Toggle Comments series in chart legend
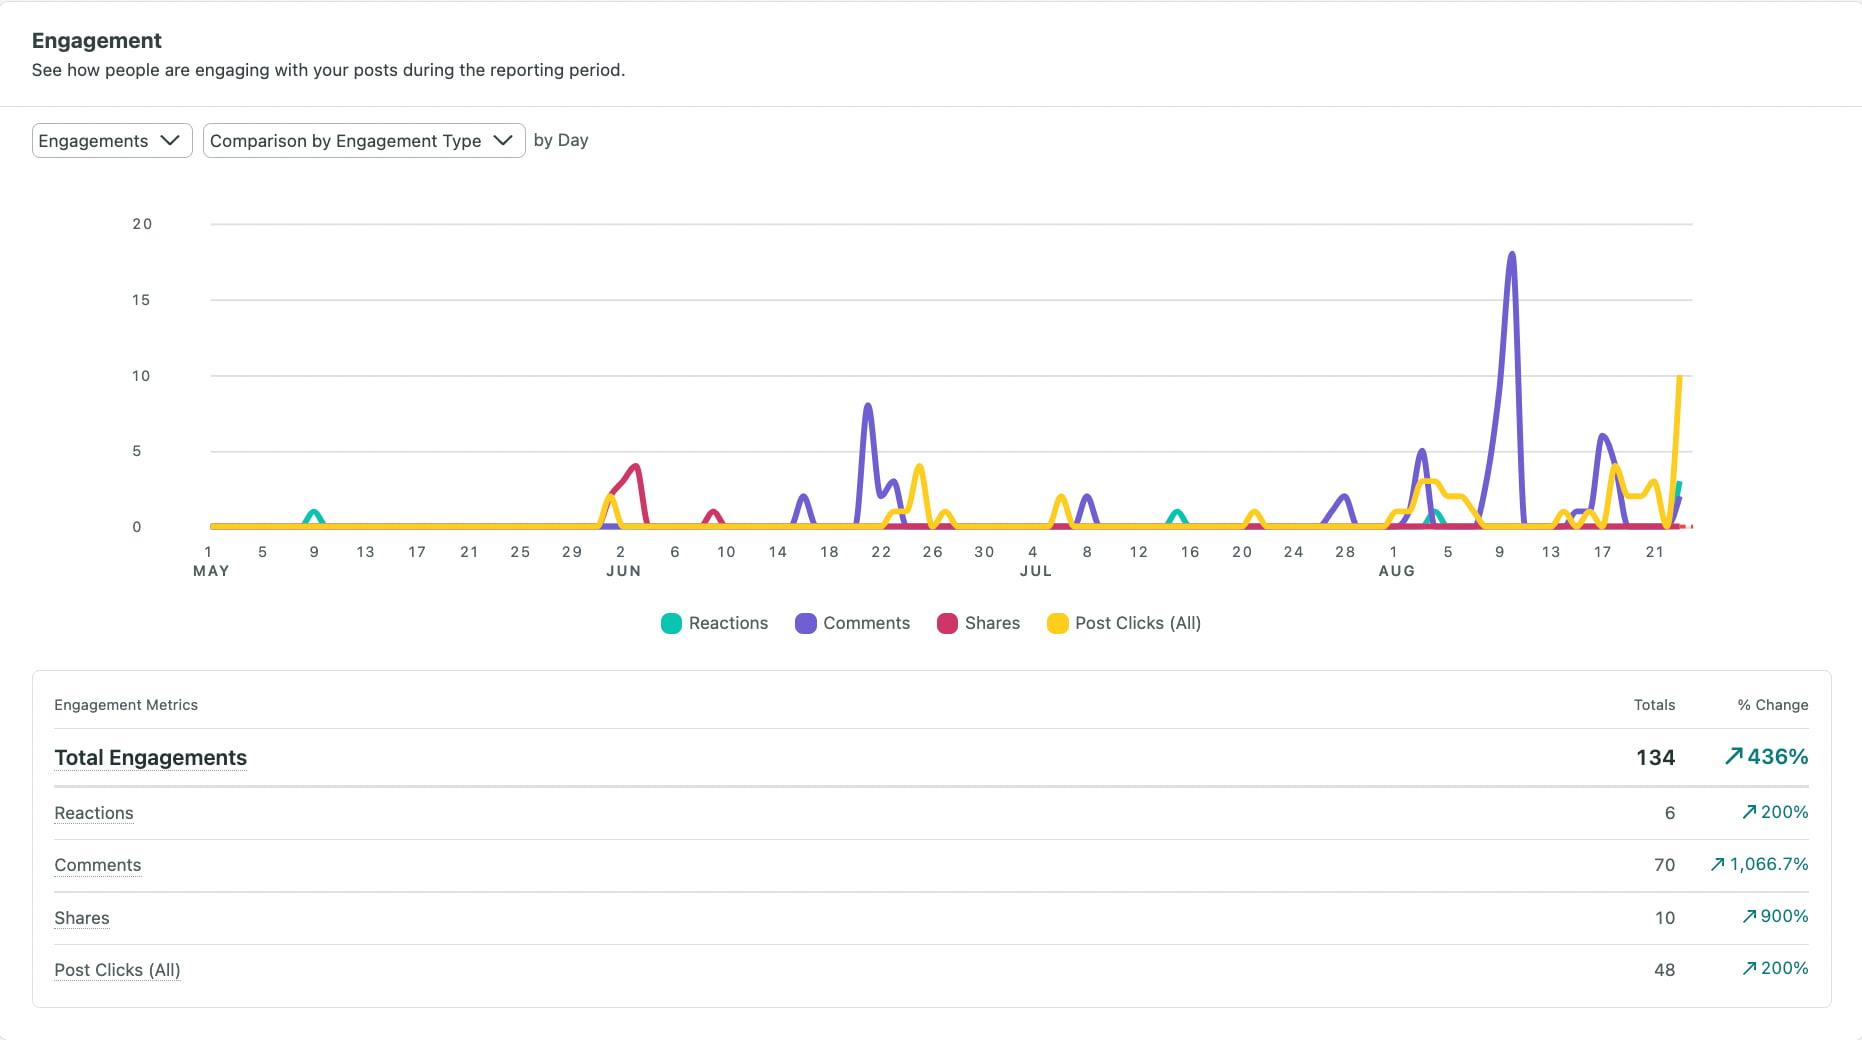This screenshot has height=1040, width=1862. (852, 623)
